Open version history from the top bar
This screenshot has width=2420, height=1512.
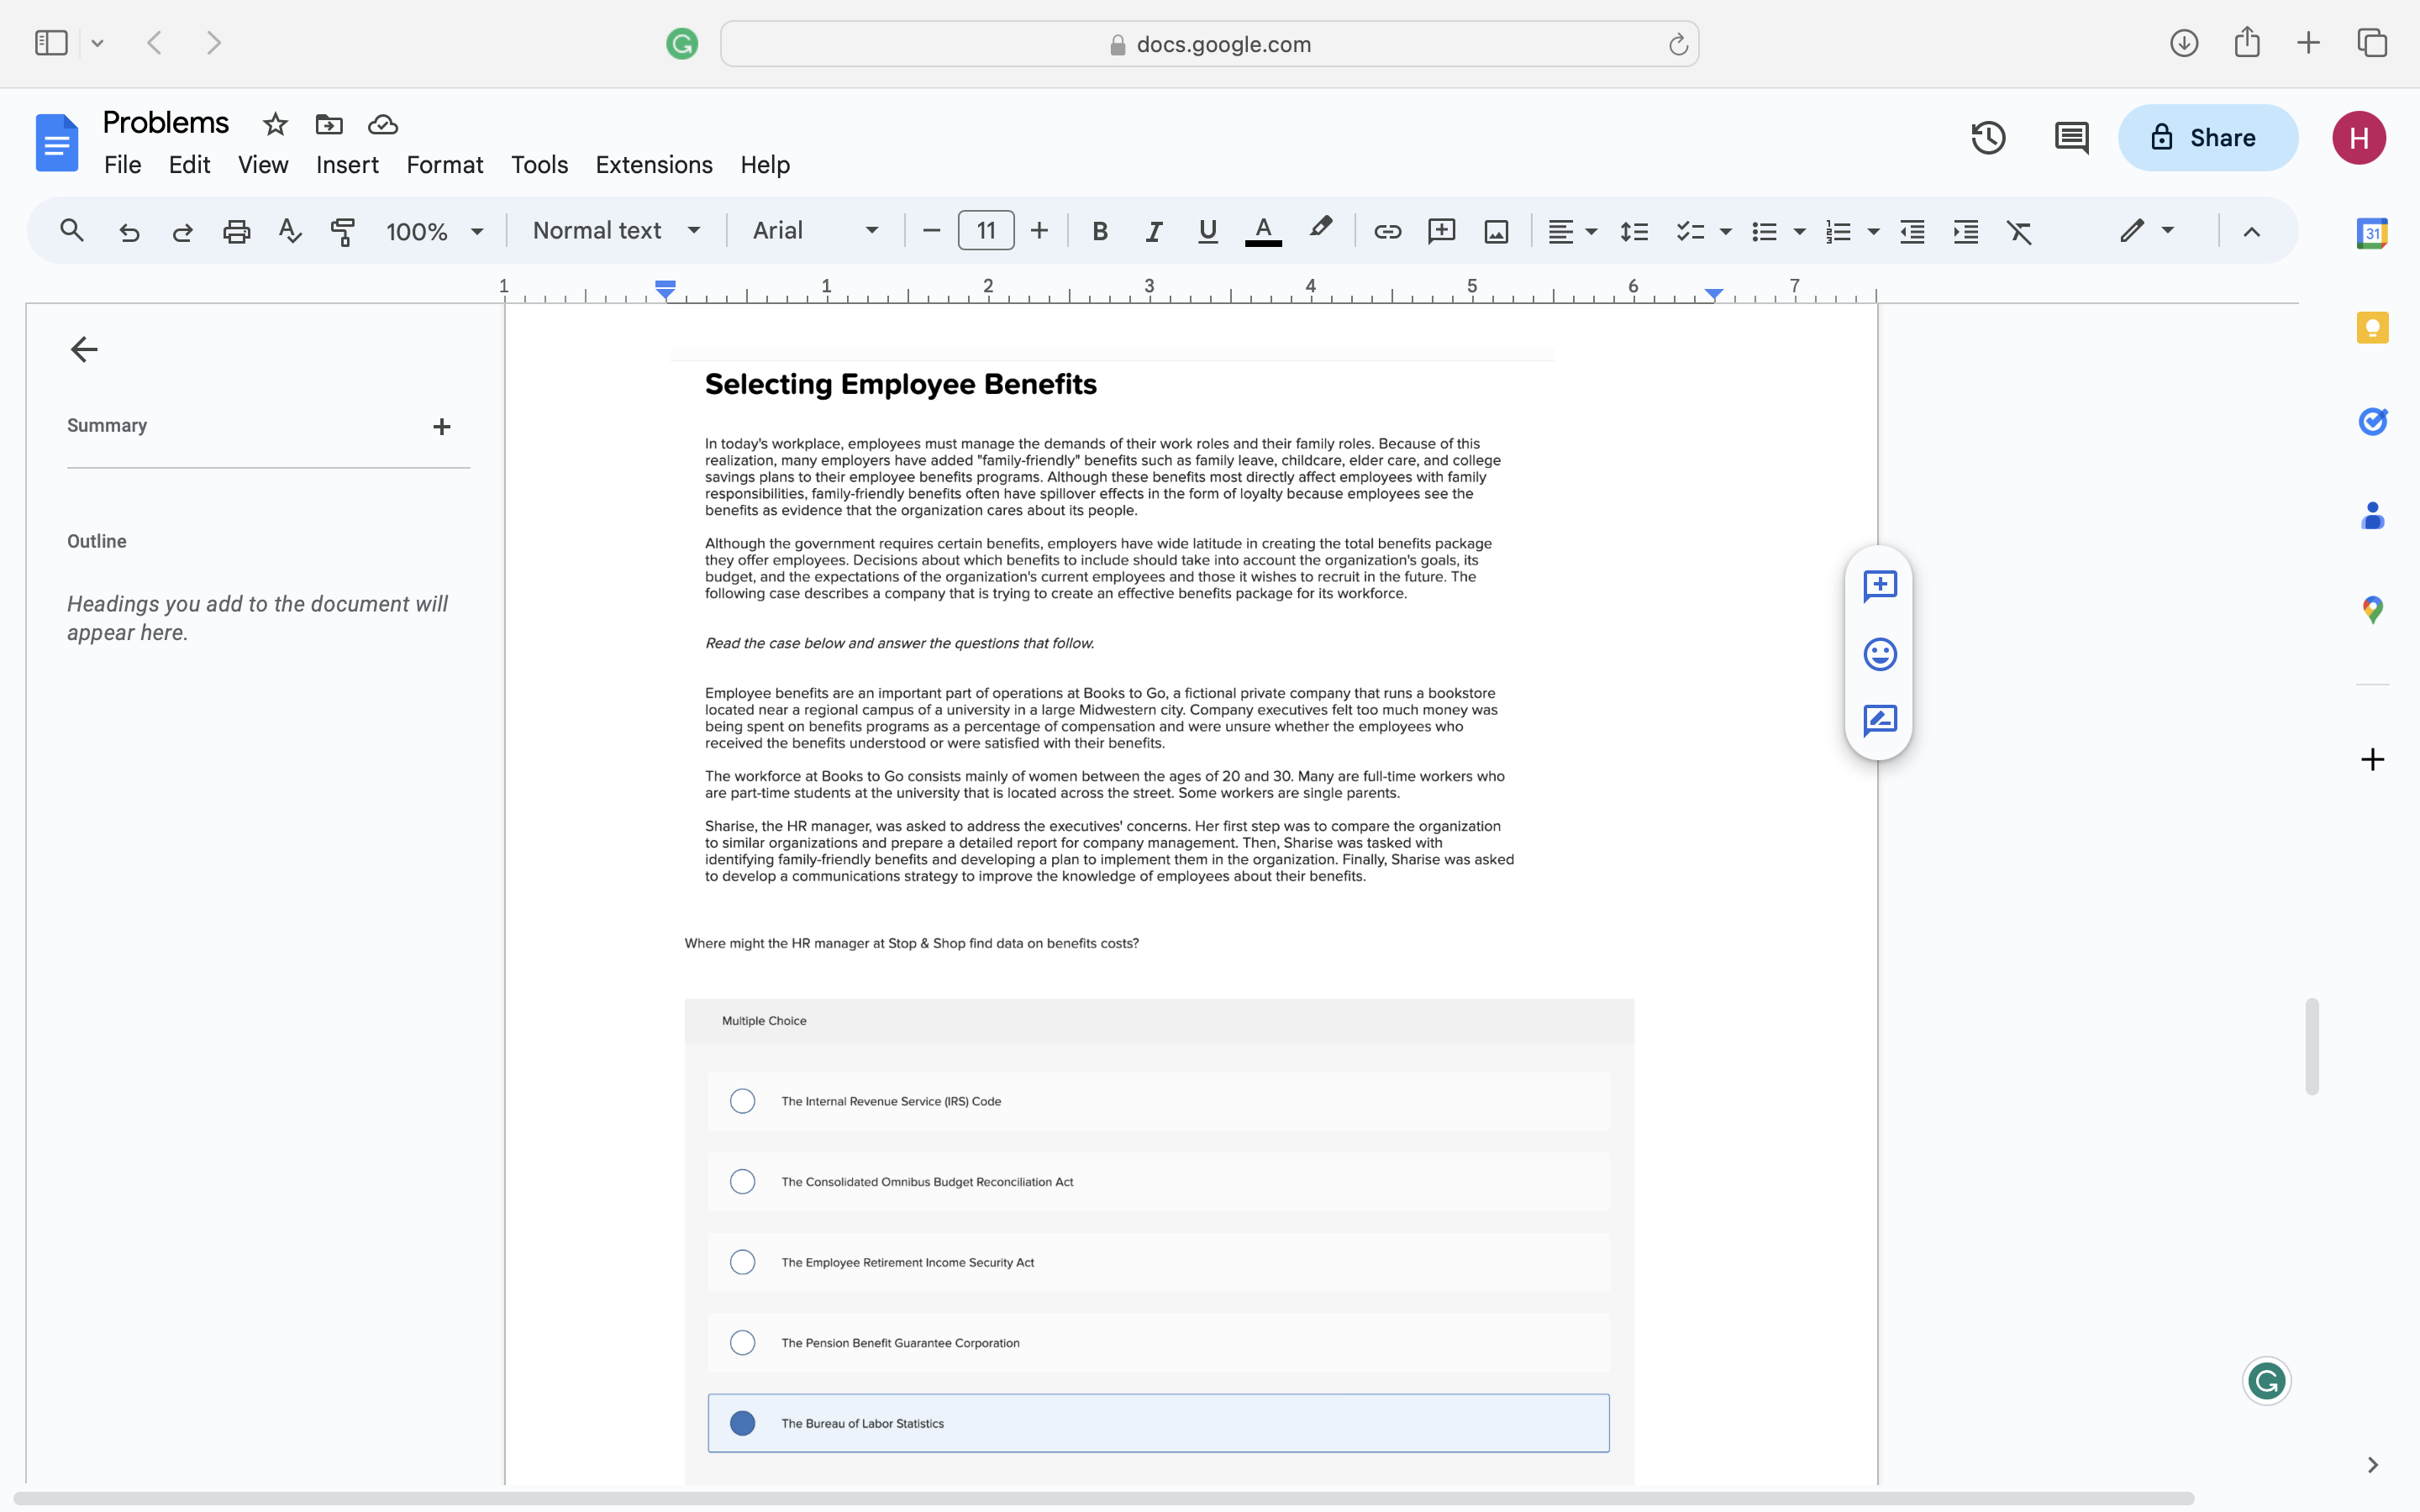click(x=1987, y=137)
